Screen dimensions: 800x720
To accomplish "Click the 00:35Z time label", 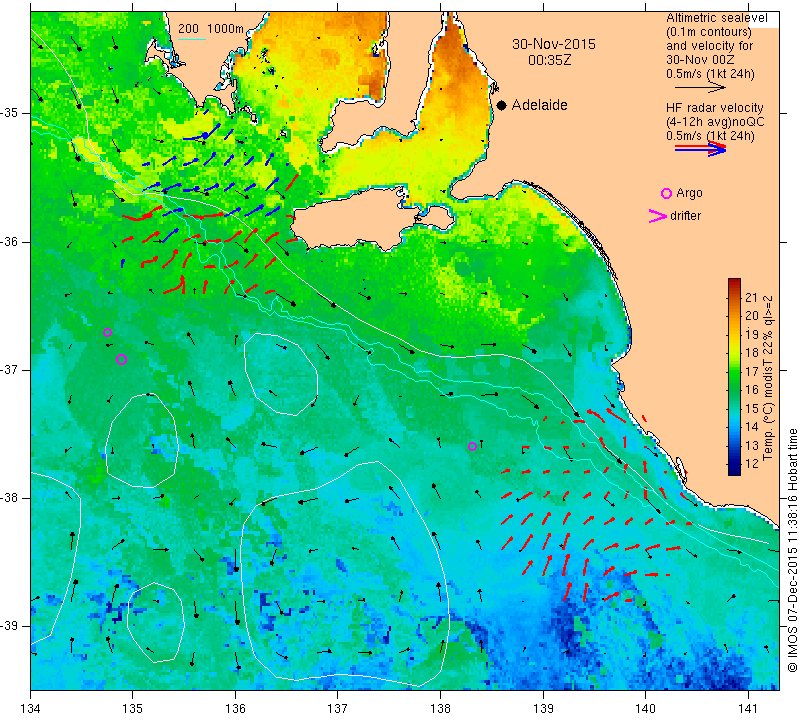I will (x=550, y=60).
